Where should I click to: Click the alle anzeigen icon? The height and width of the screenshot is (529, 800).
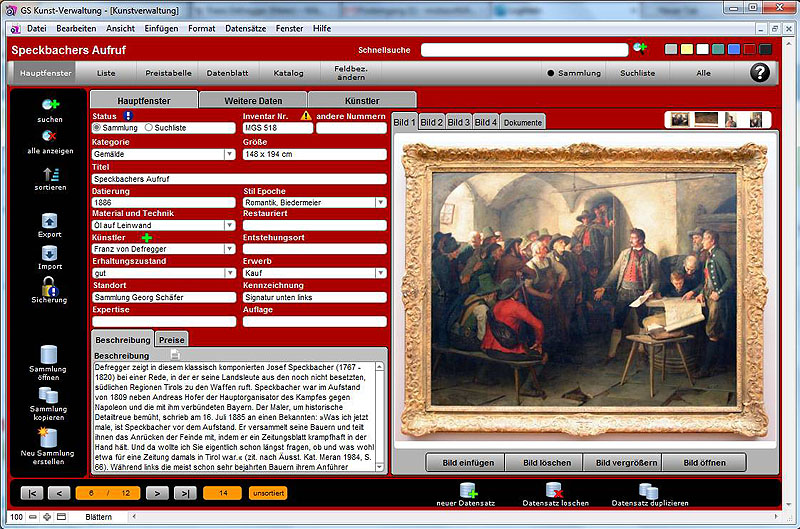tap(49, 136)
